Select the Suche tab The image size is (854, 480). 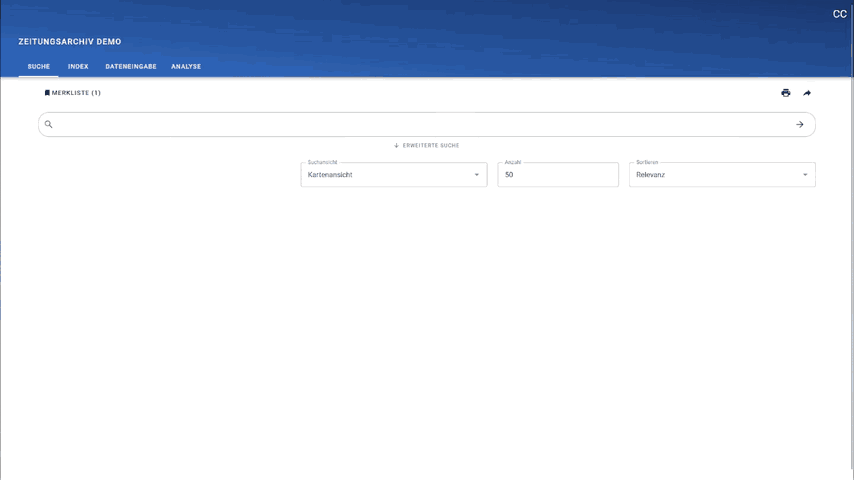point(39,67)
